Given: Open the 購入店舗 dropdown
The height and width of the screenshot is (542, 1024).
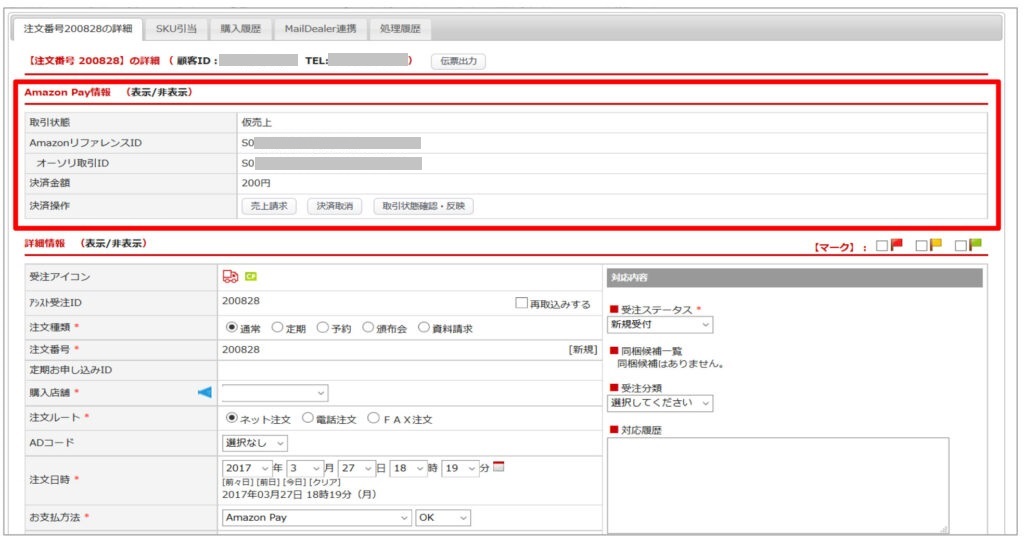Looking at the screenshot, I should pos(275,392).
